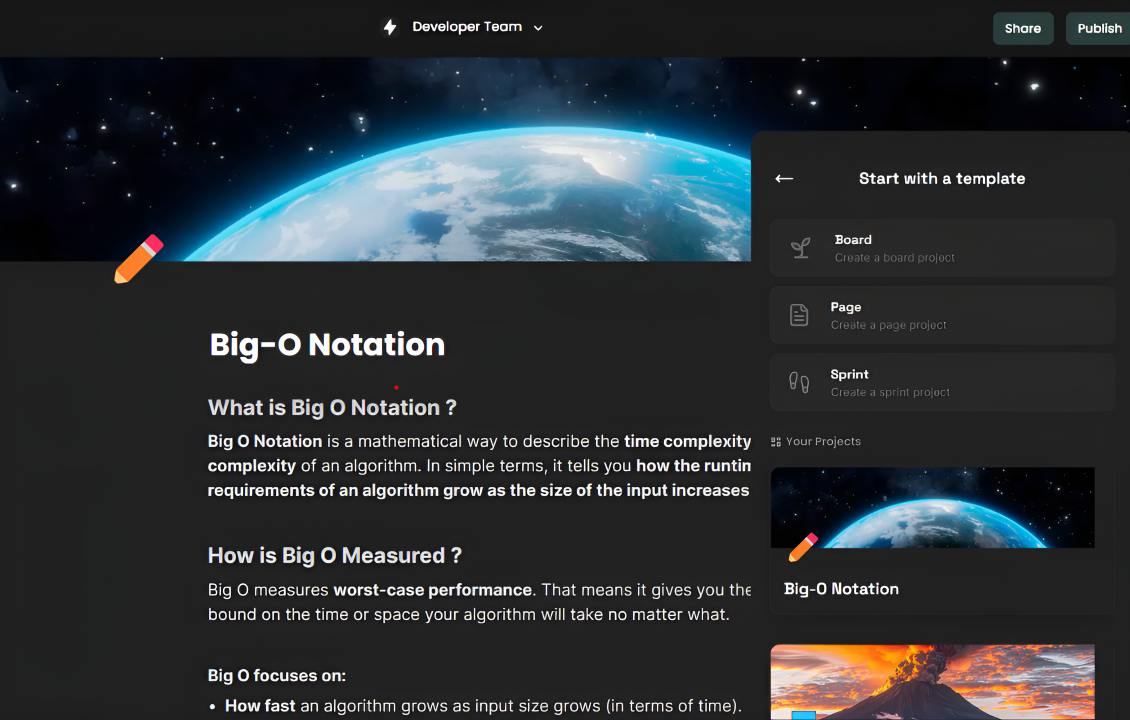
Task: Click the "worst-case performance" bold text
Action: coord(432,590)
